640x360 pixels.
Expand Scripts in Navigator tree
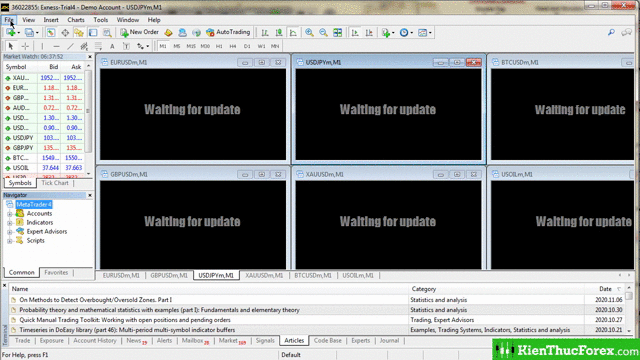(9, 241)
